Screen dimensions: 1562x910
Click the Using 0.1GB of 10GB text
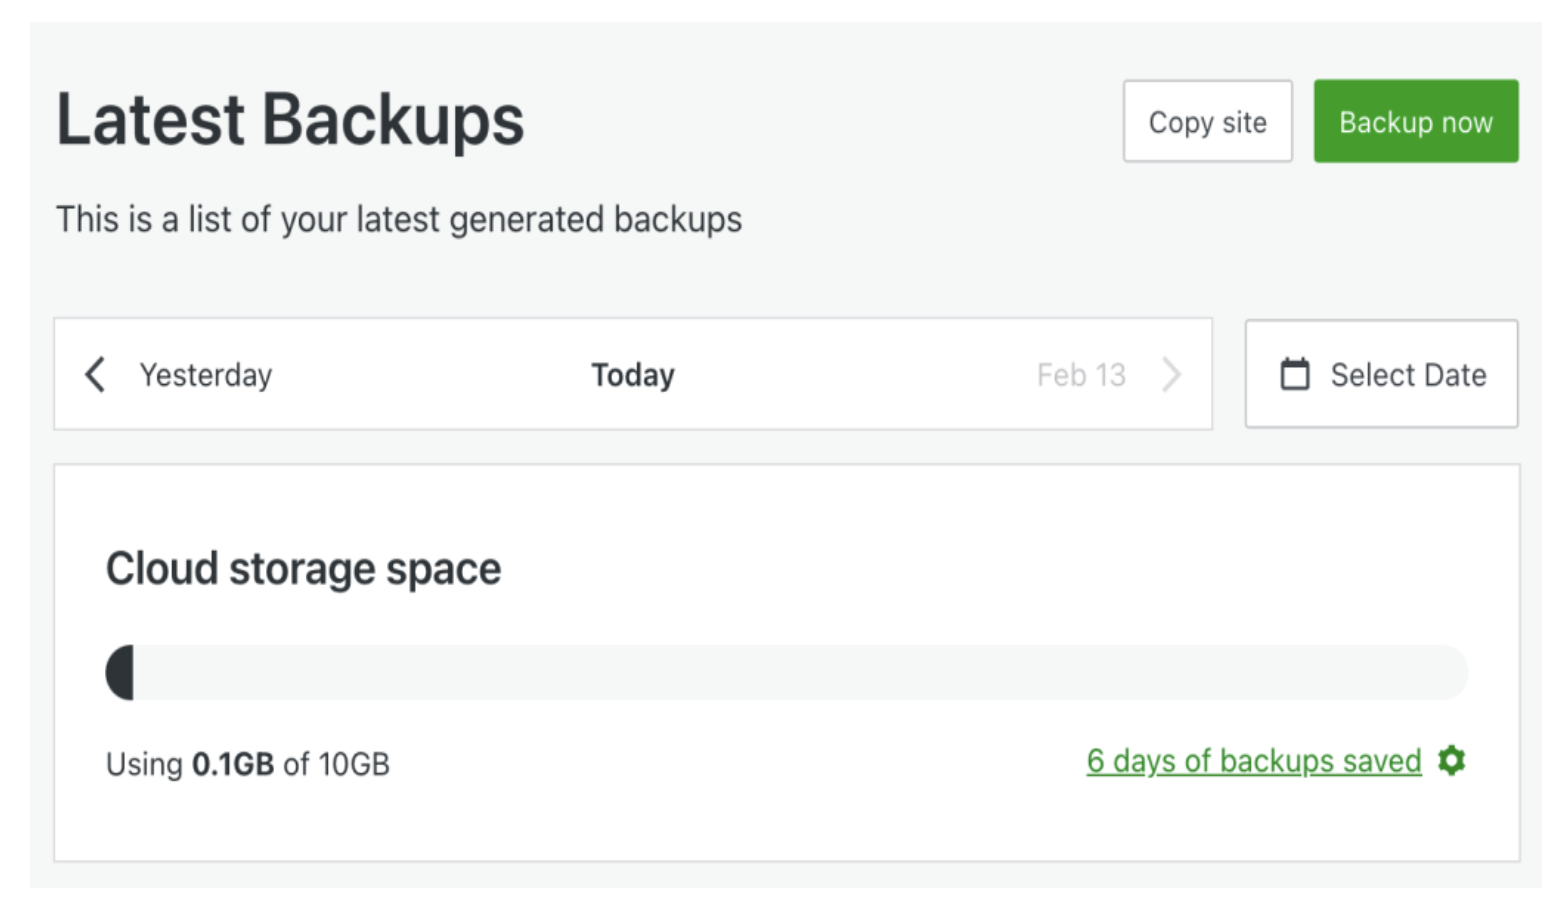pyautogui.click(x=247, y=763)
